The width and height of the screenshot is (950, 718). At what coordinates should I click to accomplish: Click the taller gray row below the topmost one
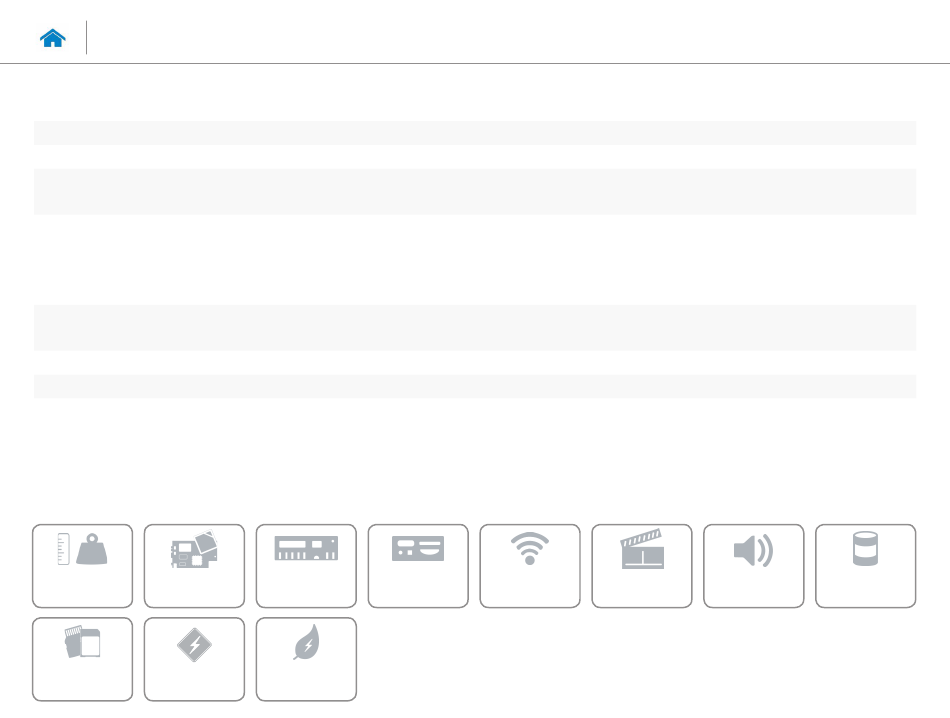[x=475, y=191]
